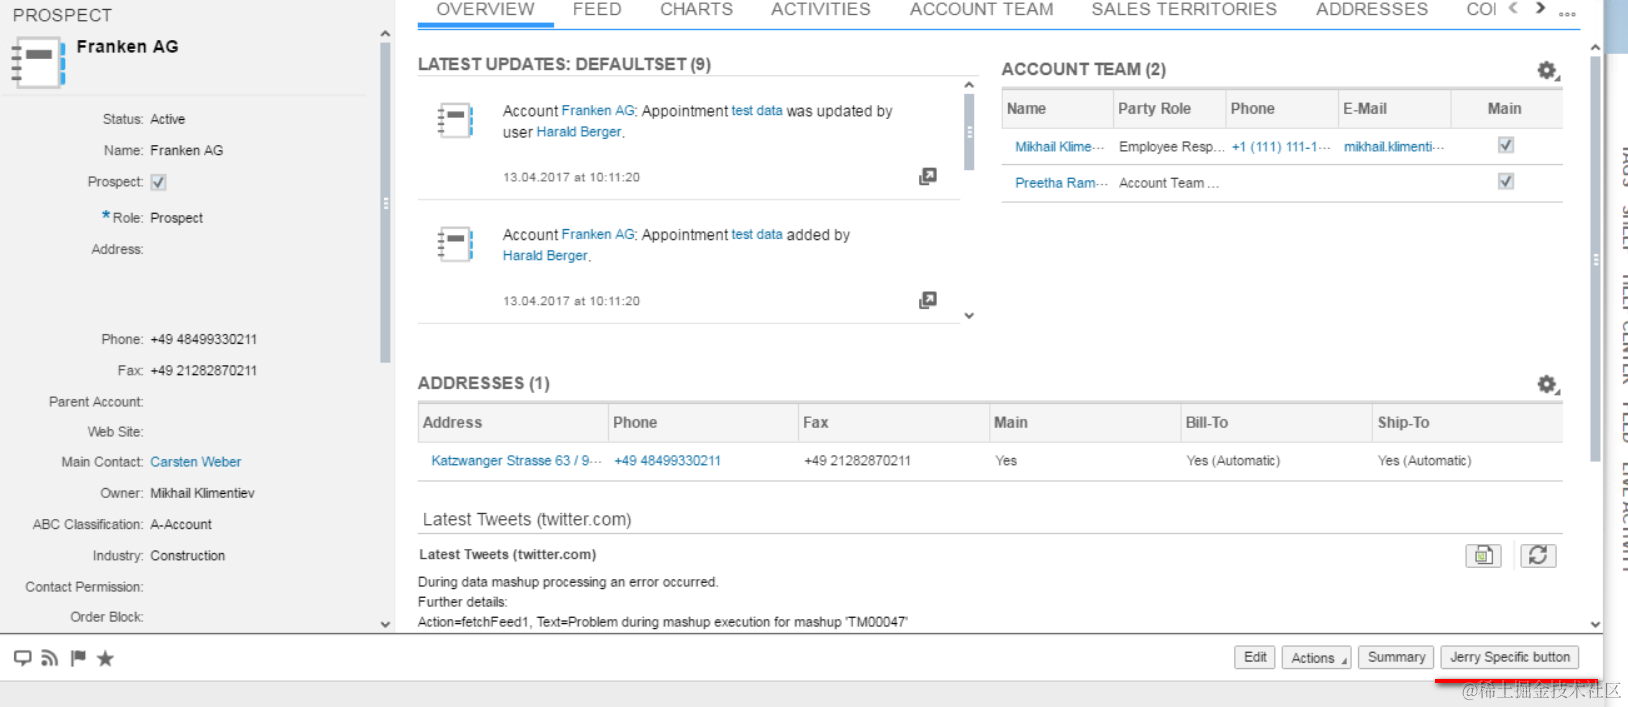1628x707 pixels.
Task: Open the Actions dropdown button
Action: tap(1316, 657)
